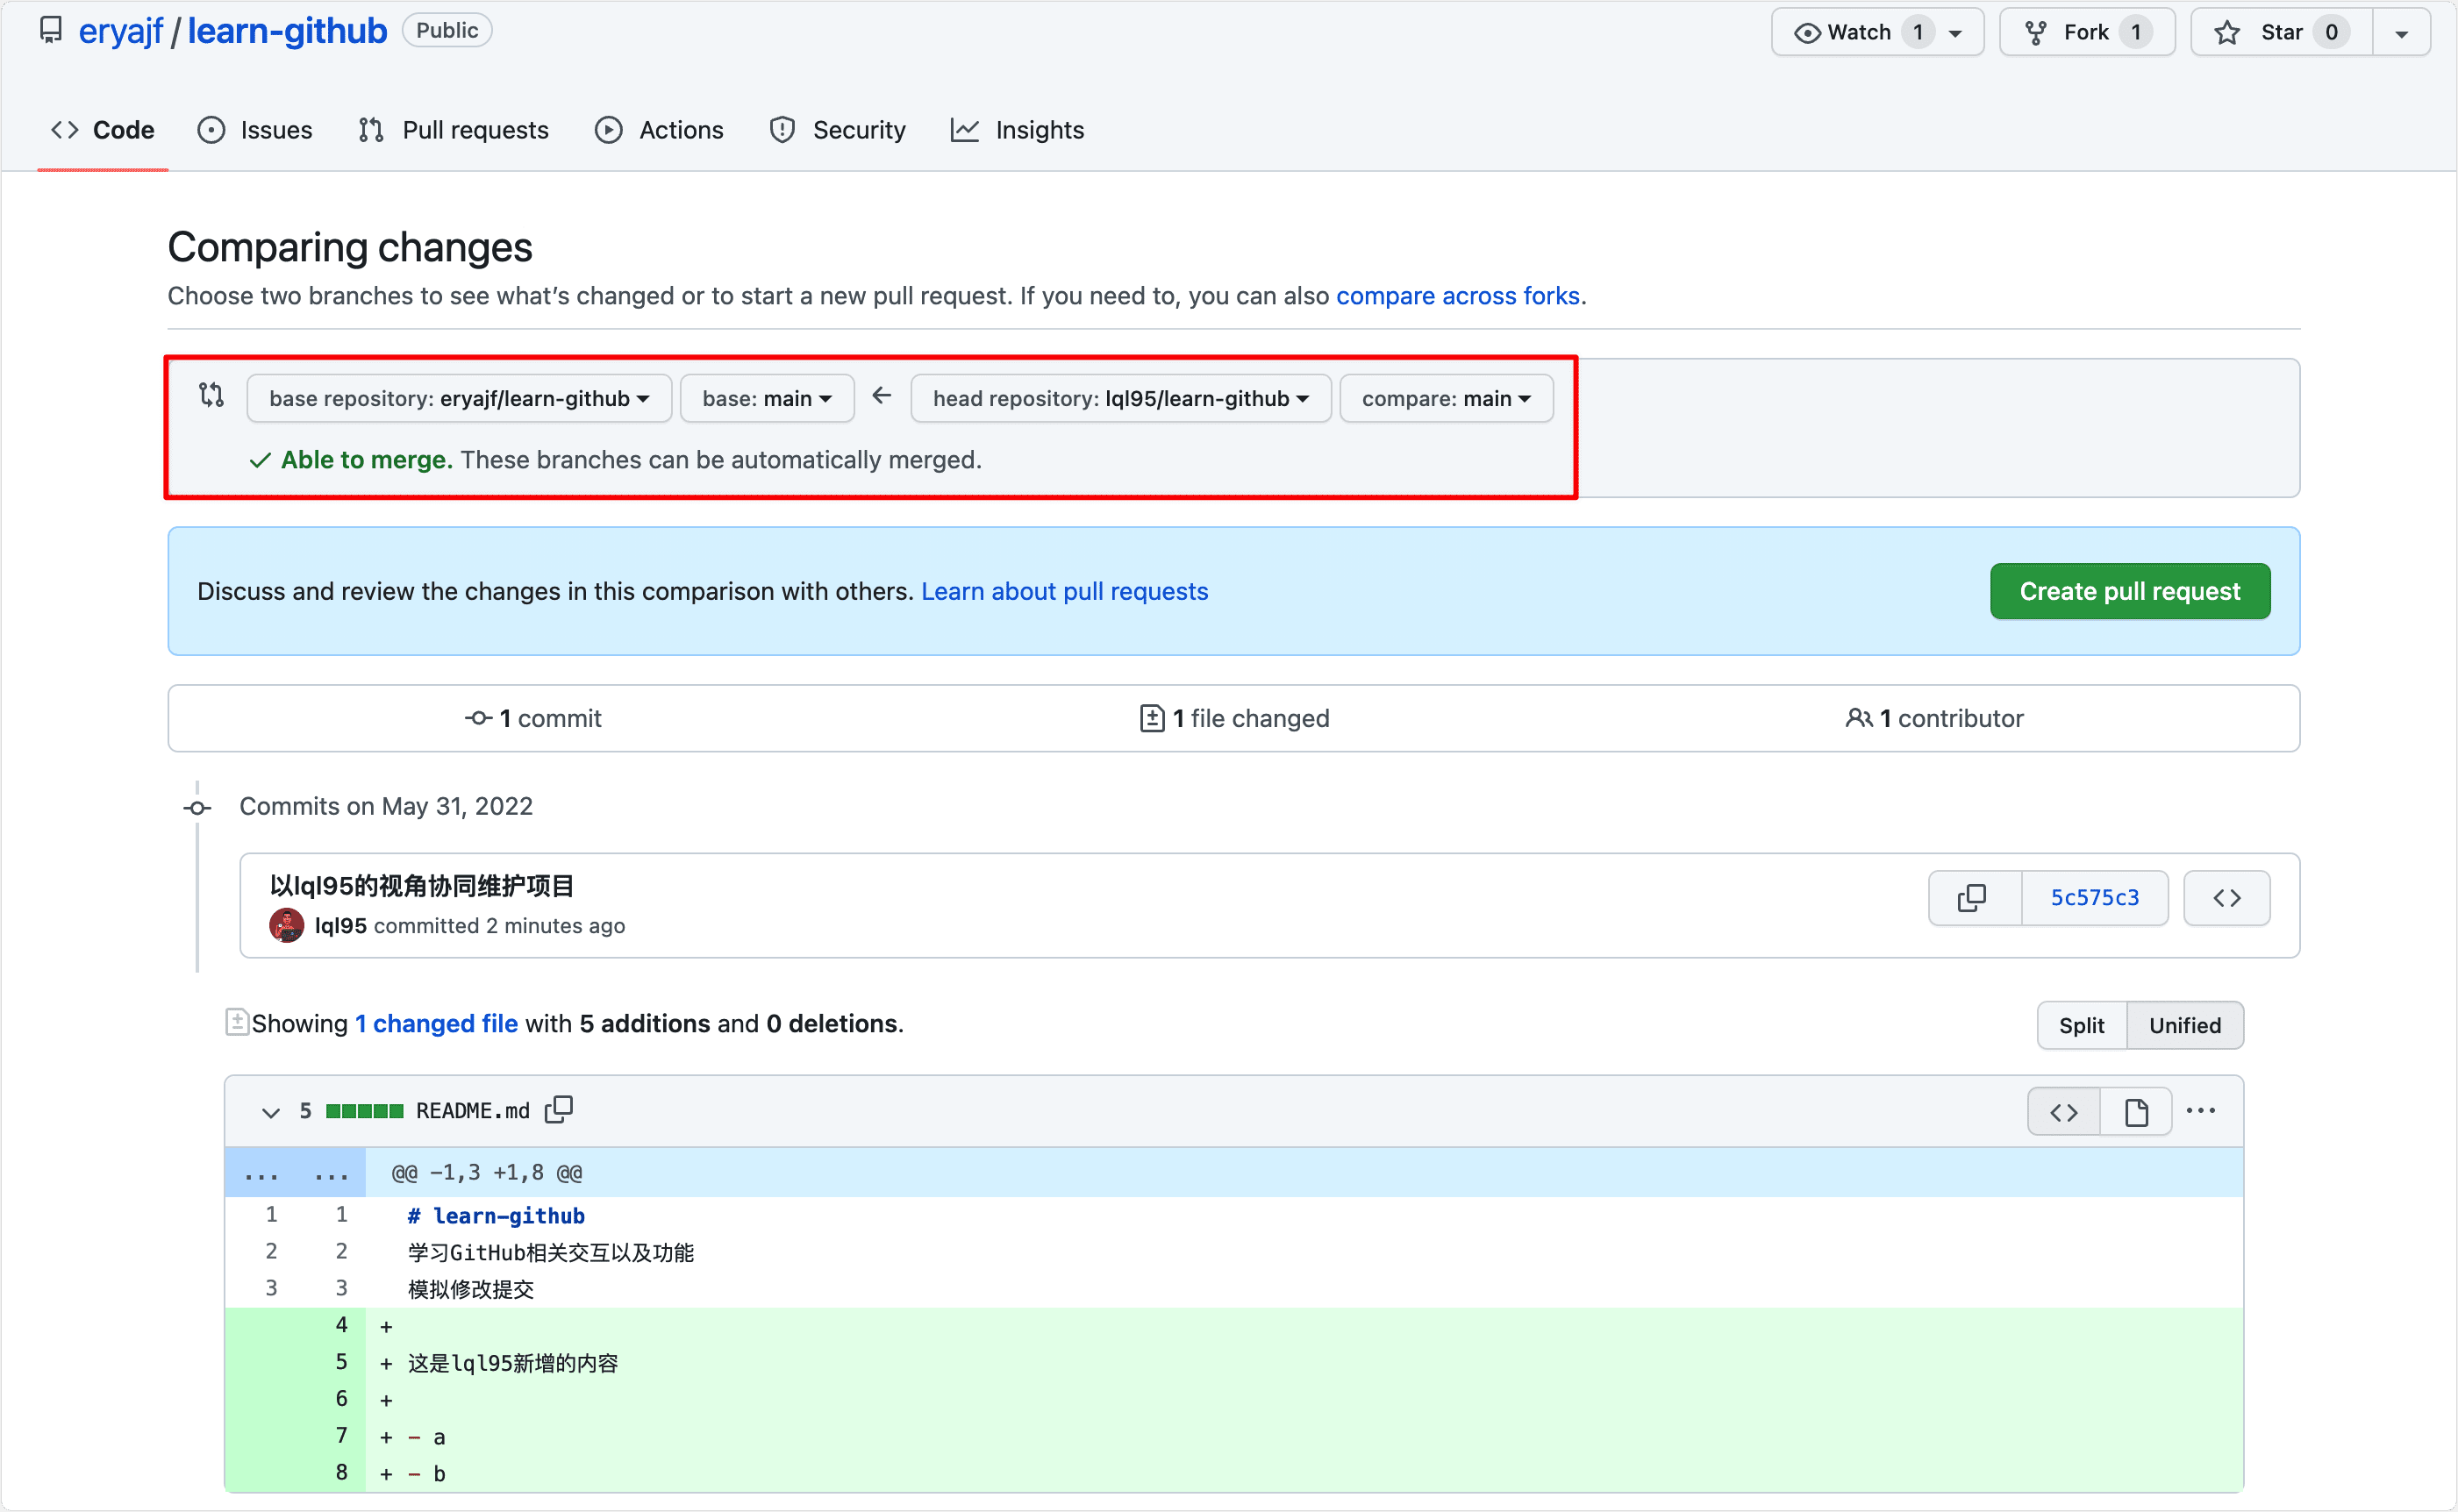Display the source diff for README.md
The height and width of the screenshot is (1512, 2458).
pyautogui.click(x=2064, y=1111)
